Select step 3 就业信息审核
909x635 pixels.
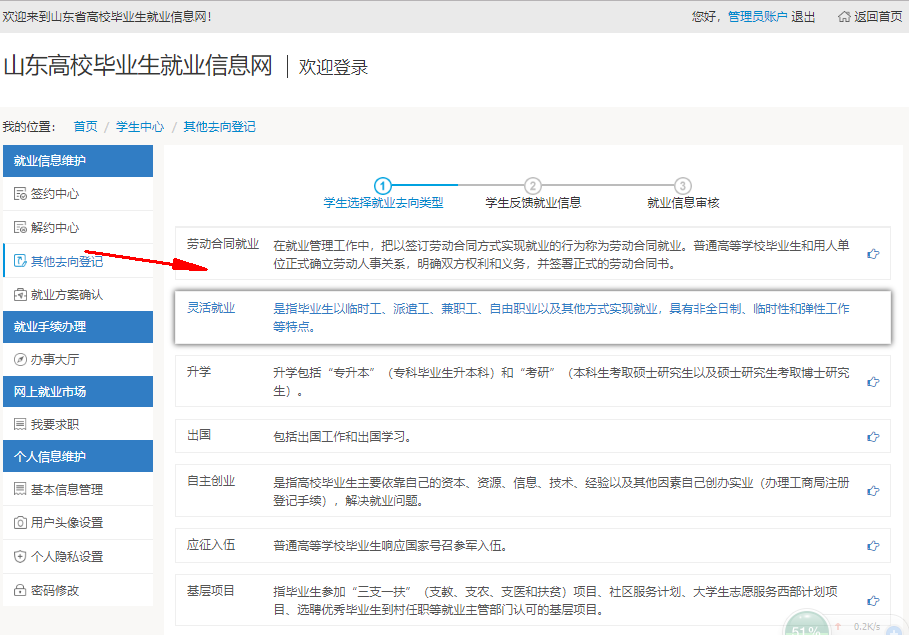coord(683,186)
